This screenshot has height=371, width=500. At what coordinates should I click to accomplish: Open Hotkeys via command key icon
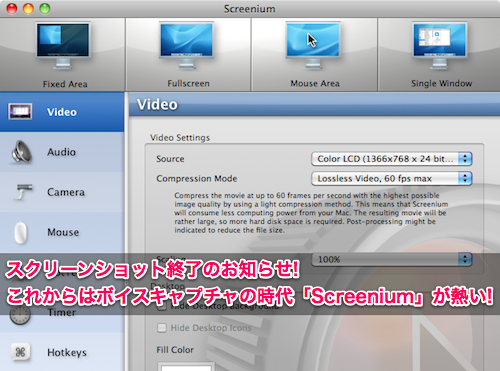click(20, 352)
